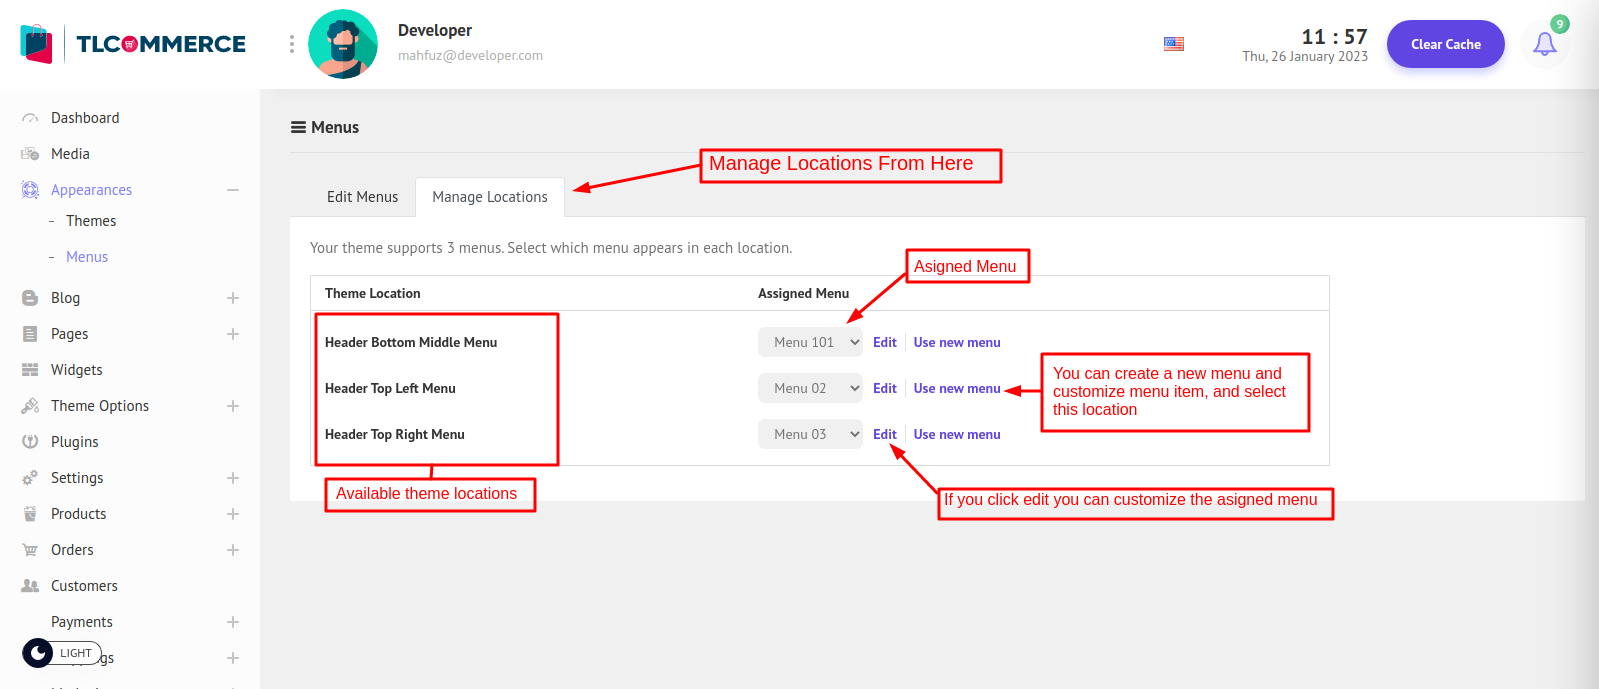Click the Plugins icon in sidebar

[x=30, y=442]
